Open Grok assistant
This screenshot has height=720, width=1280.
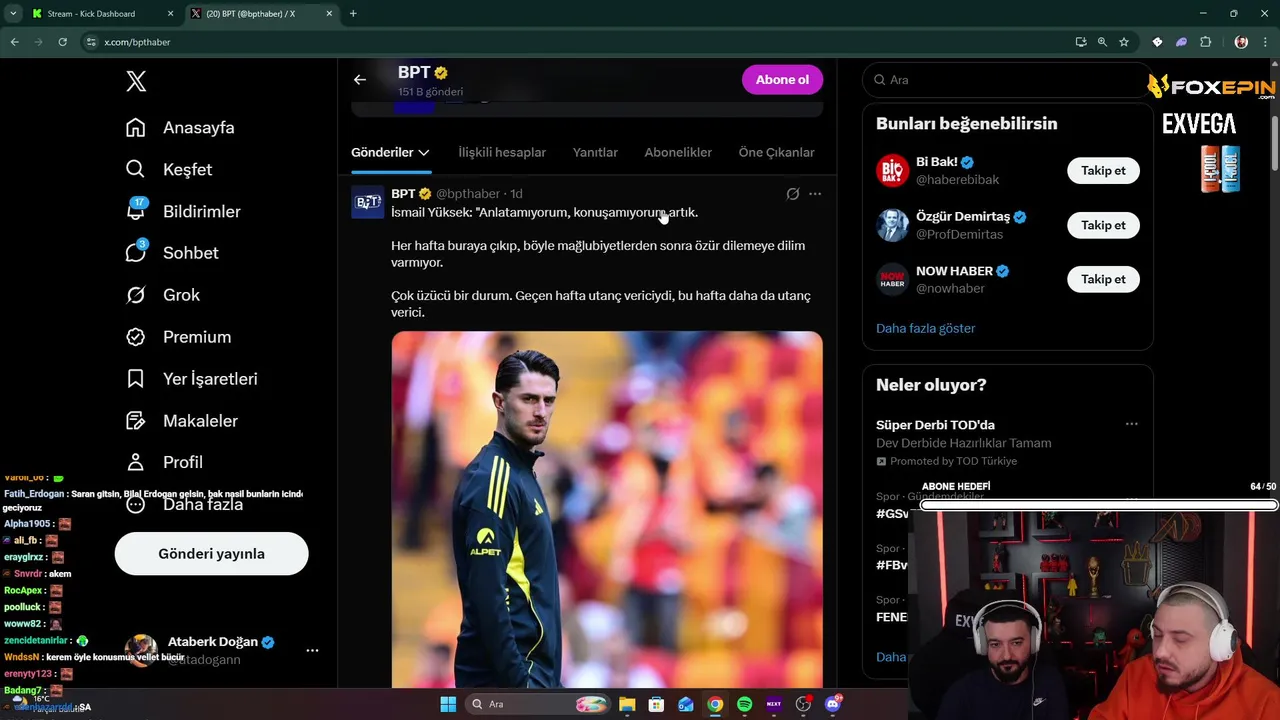pyautogui.click(x=163, y=295)
